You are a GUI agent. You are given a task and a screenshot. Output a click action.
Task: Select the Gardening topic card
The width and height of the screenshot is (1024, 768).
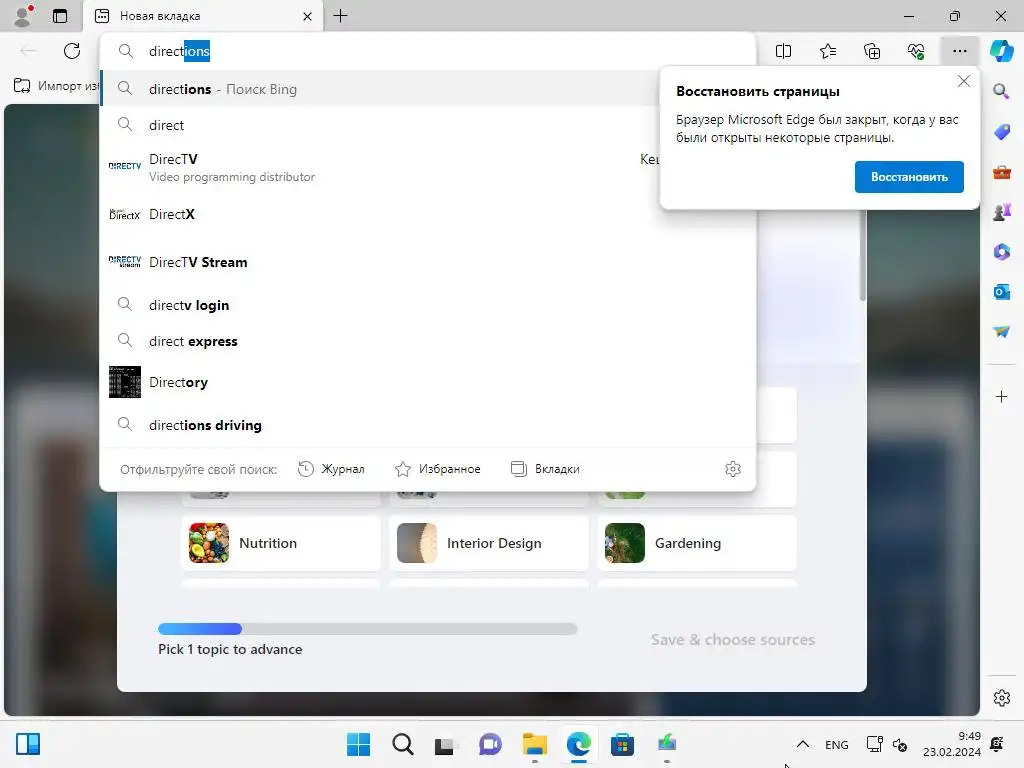[697, 543]
